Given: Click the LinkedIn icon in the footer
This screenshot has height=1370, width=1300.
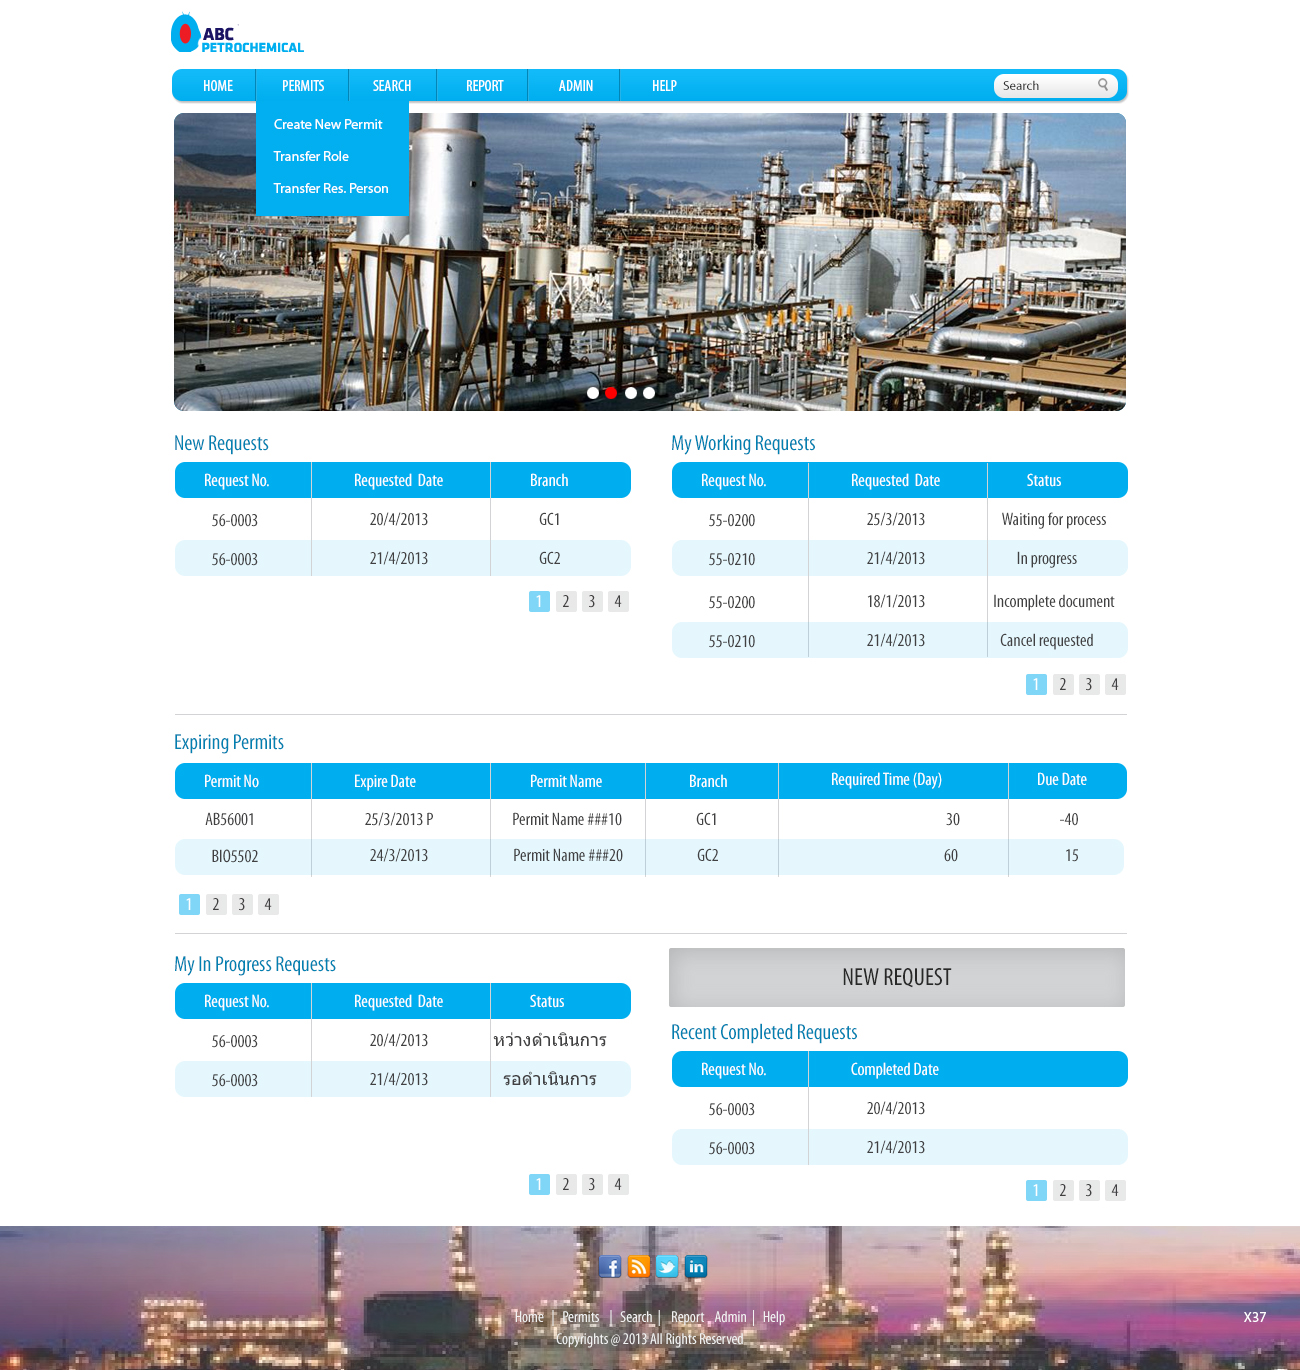Looking at the screenshot, I should pos(696,1266).
